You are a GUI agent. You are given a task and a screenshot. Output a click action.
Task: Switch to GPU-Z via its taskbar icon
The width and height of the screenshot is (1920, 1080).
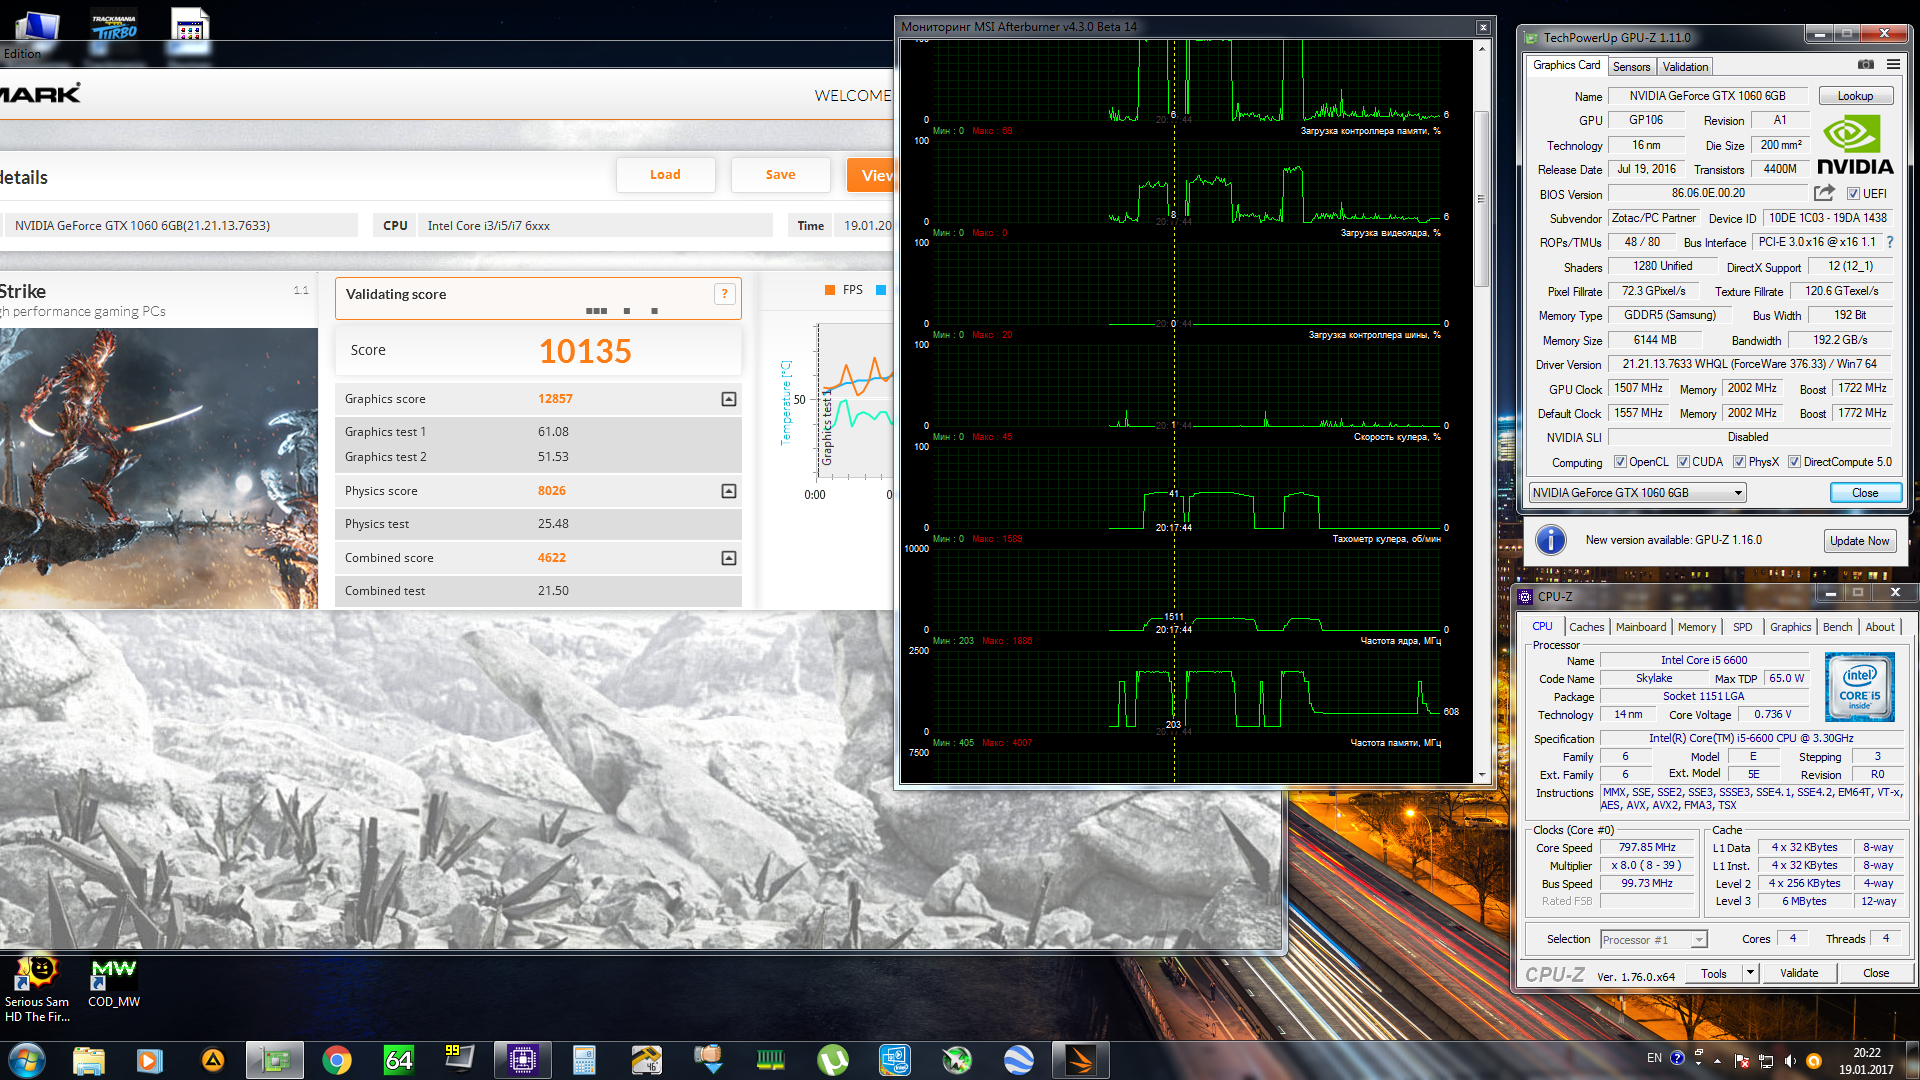(275, 1060)
